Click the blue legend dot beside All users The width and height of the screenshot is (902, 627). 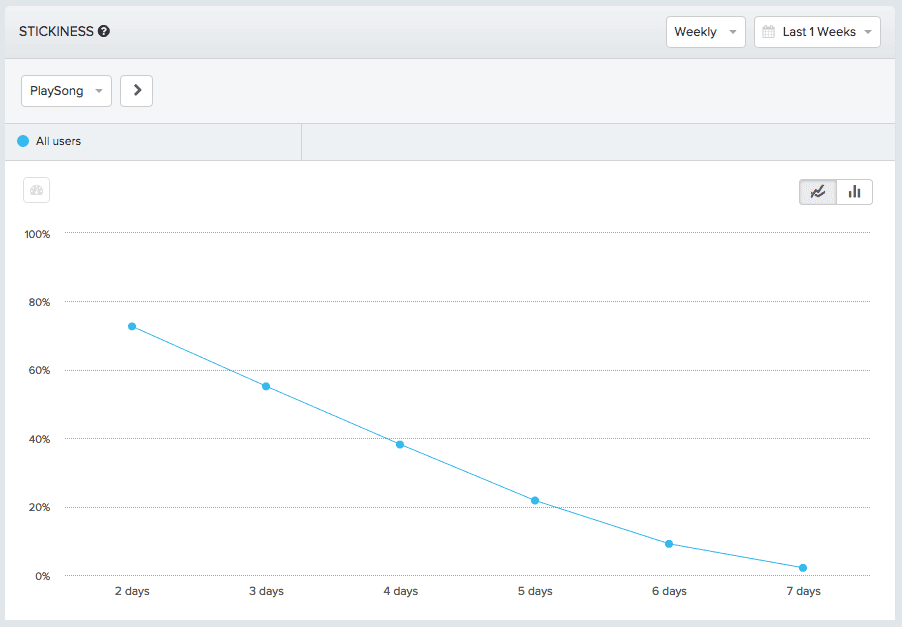tap(20, 141)
